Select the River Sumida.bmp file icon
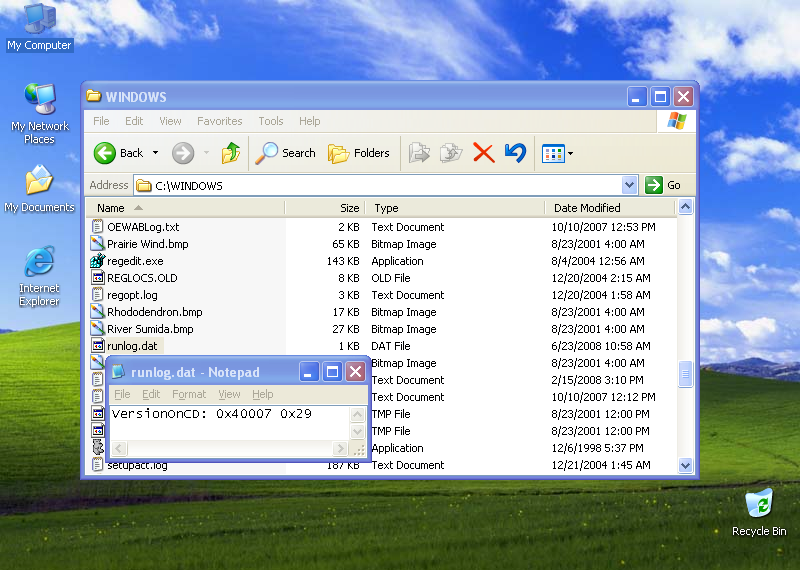 [x=97, y=329]
